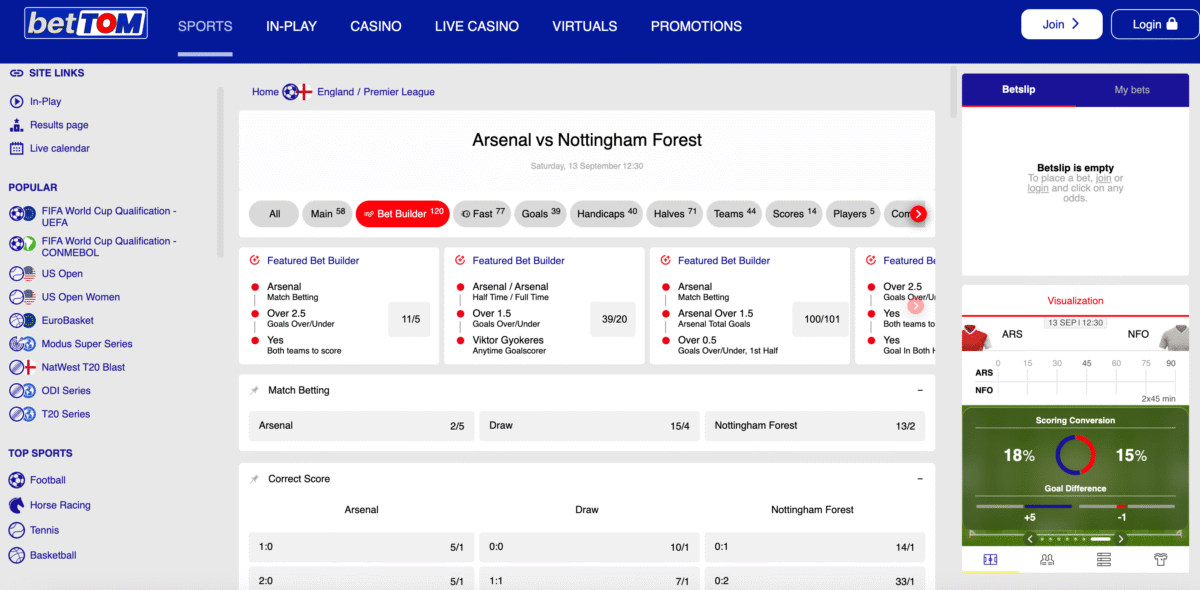
Task: Select the Halves markets filter
Action: tap(675, 214)
